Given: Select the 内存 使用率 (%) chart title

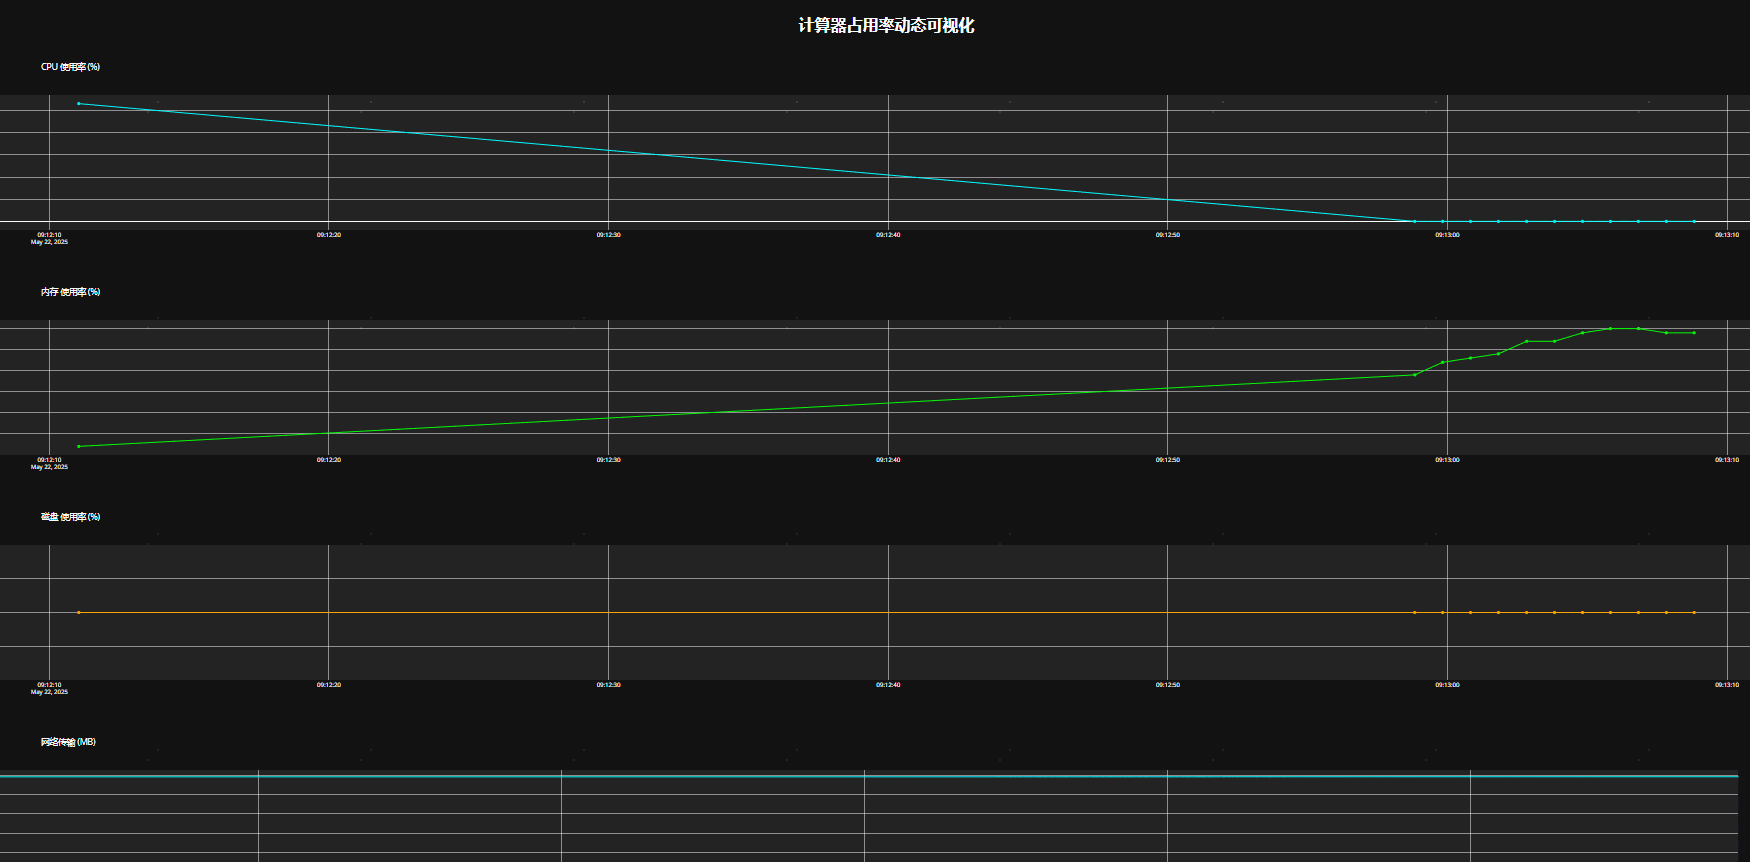Looking at the screenshot, I should coord(70,292).
